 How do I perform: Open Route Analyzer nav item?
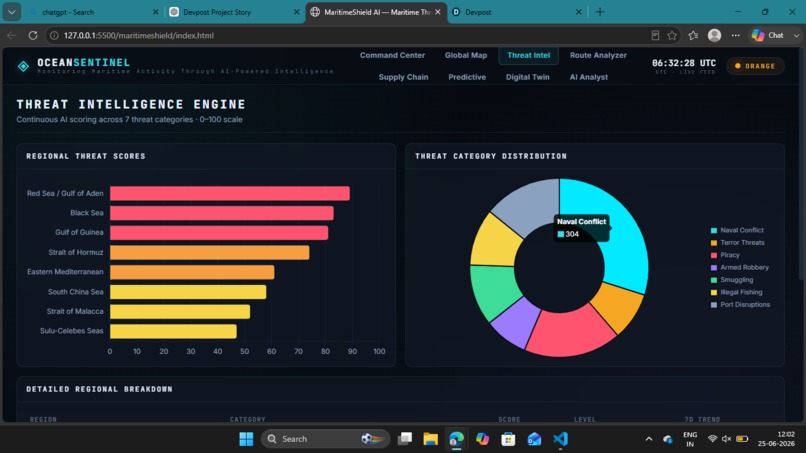tap(598, 55)
